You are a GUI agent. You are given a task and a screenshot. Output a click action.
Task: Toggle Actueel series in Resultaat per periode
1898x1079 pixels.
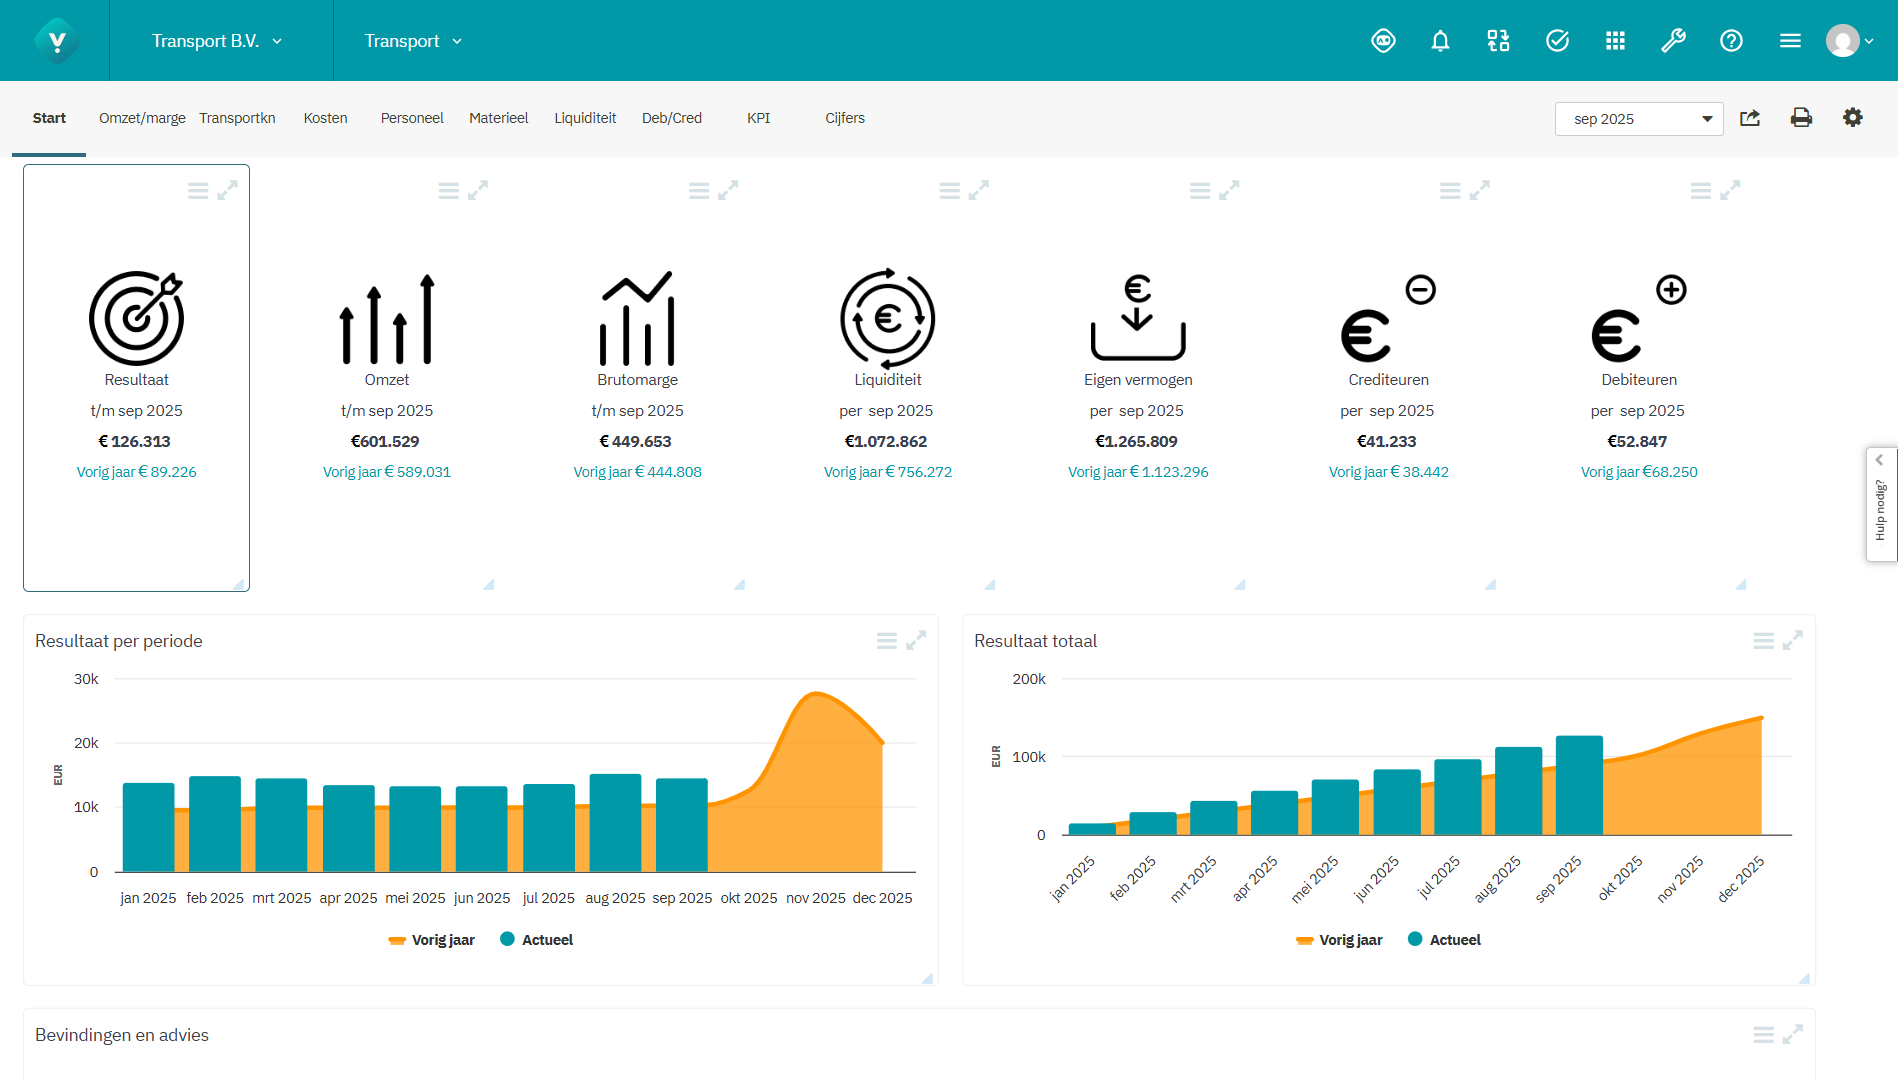click(x=537, y=940)
